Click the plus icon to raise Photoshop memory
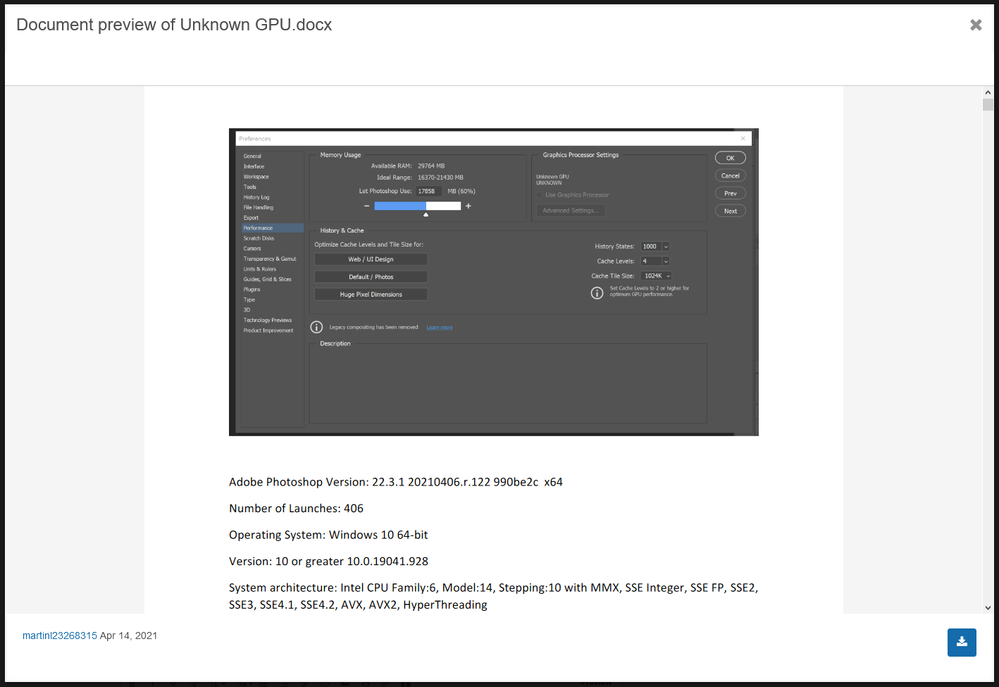This screenshot has width=999, height=687. coord(469,206)
